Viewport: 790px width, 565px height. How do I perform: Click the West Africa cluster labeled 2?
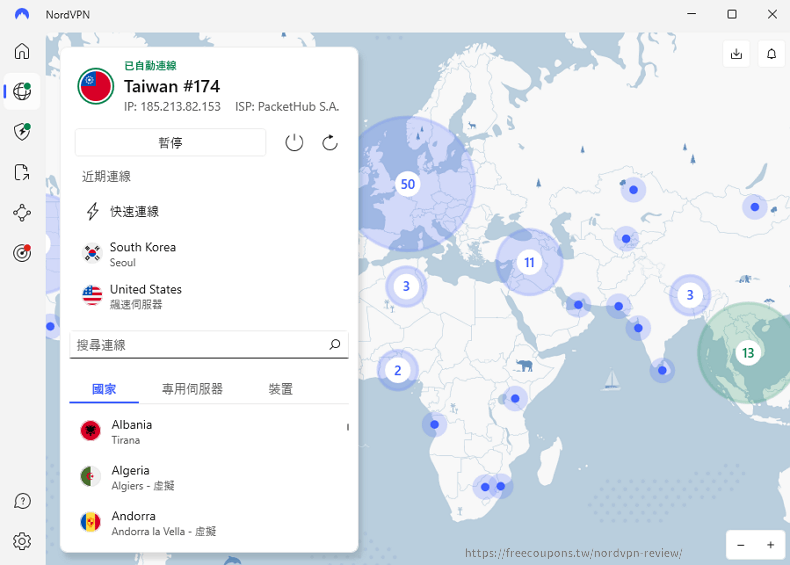coord(398,370)
